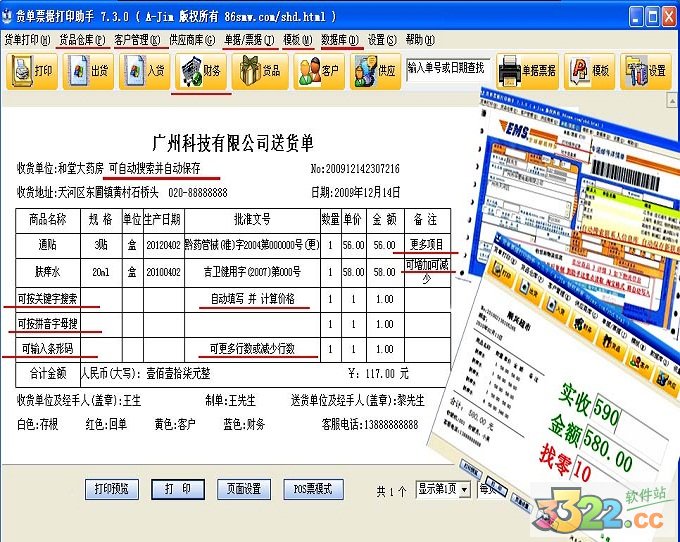
Task: Expand the 显示第1页 page dropdown
Action: click(464, 490)
